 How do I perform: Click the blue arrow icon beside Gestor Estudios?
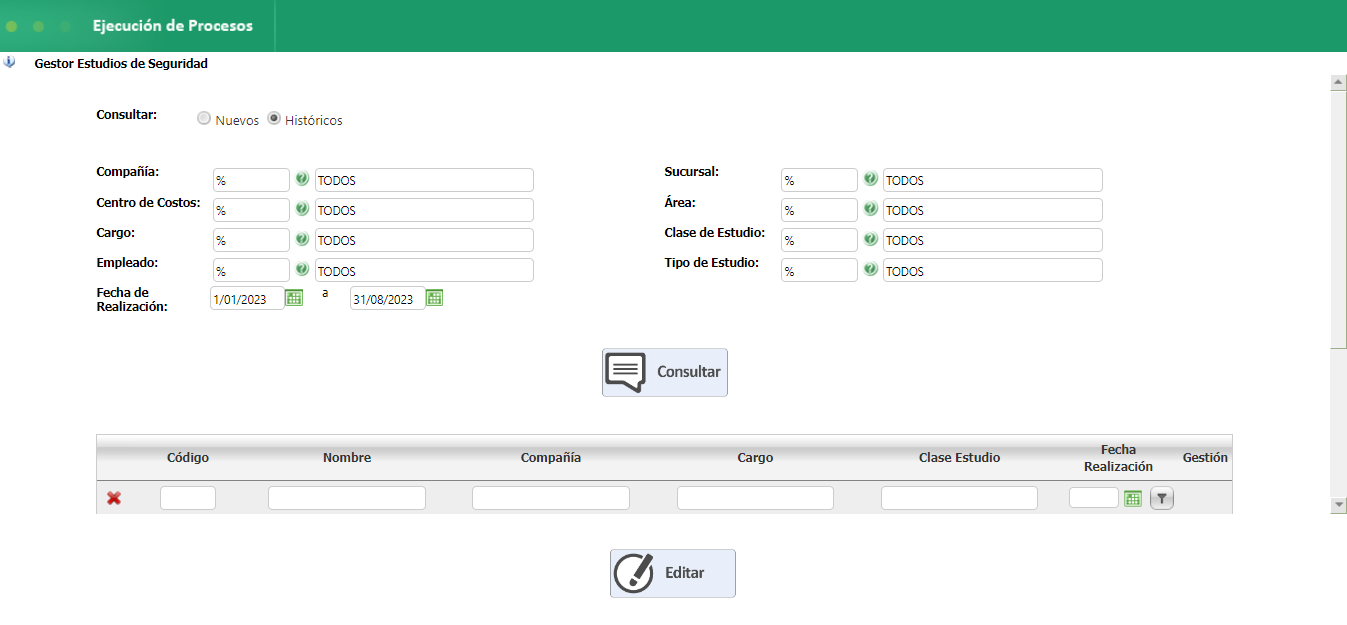10,62
